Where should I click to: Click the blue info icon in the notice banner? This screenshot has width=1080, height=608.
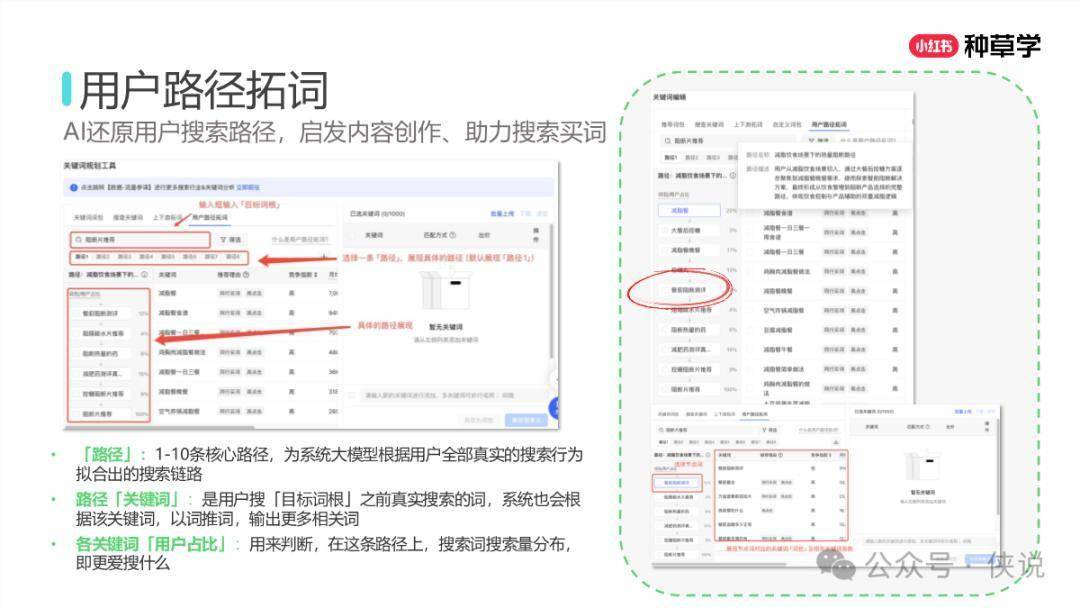coord(73,187)
